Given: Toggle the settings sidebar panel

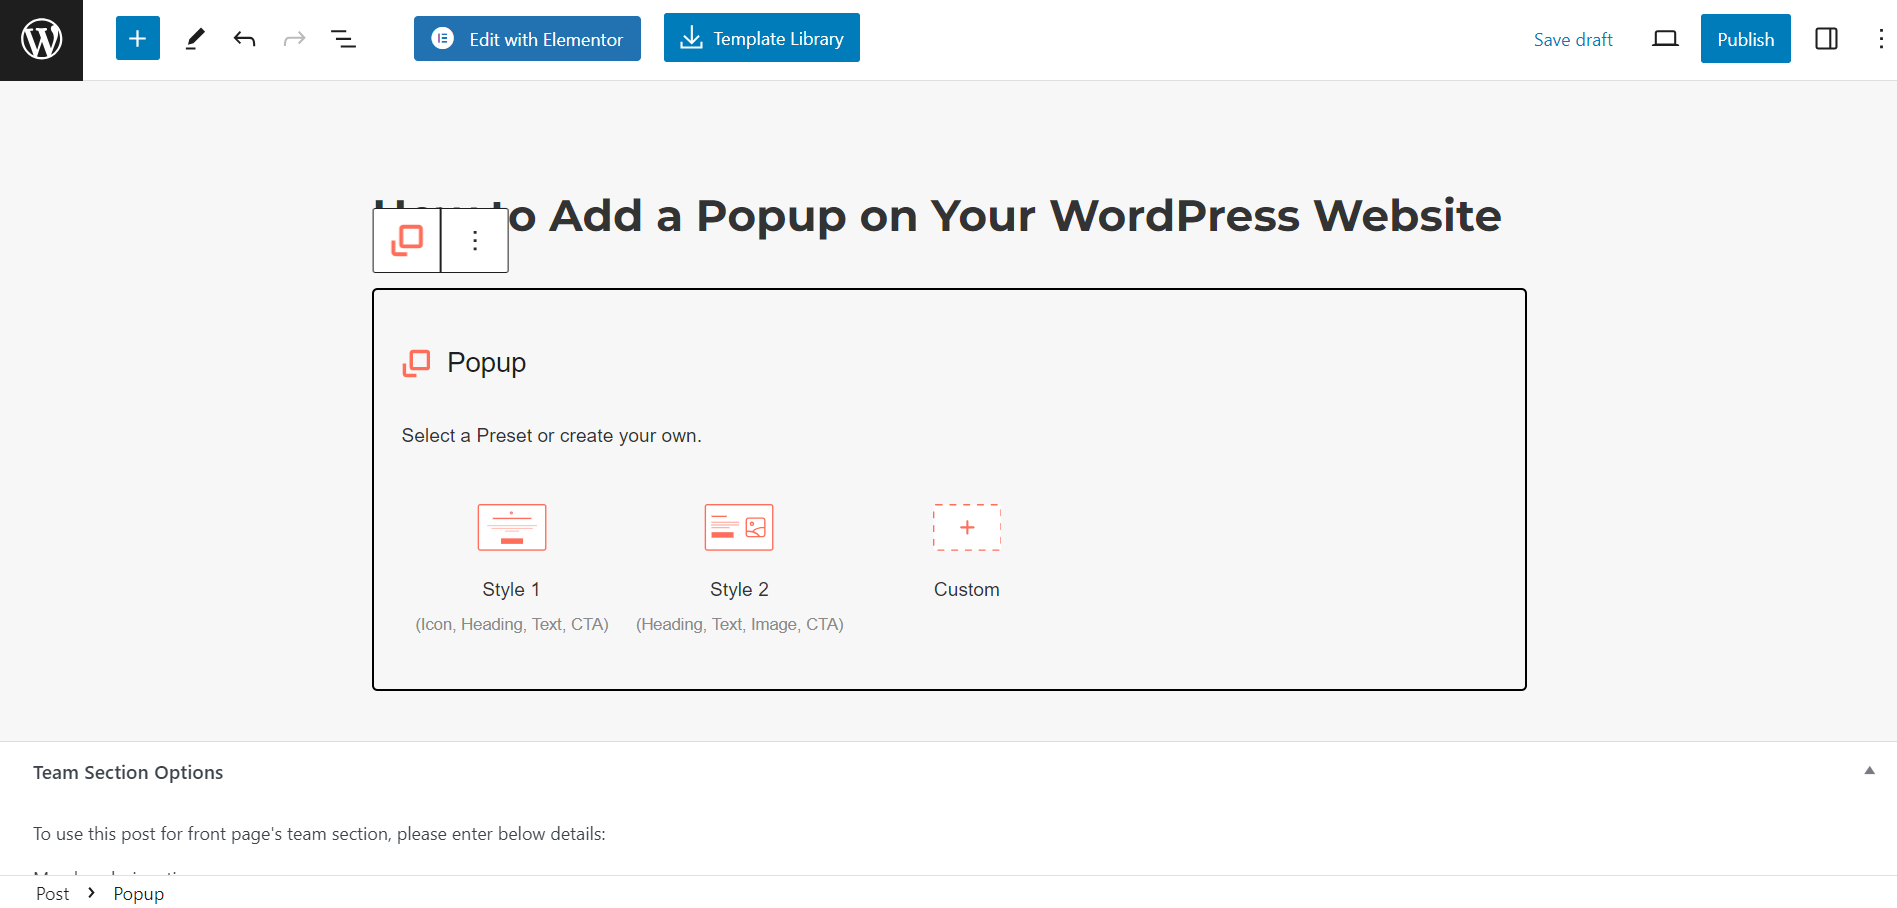Looking at the screenshot, I should (1826, 39).
